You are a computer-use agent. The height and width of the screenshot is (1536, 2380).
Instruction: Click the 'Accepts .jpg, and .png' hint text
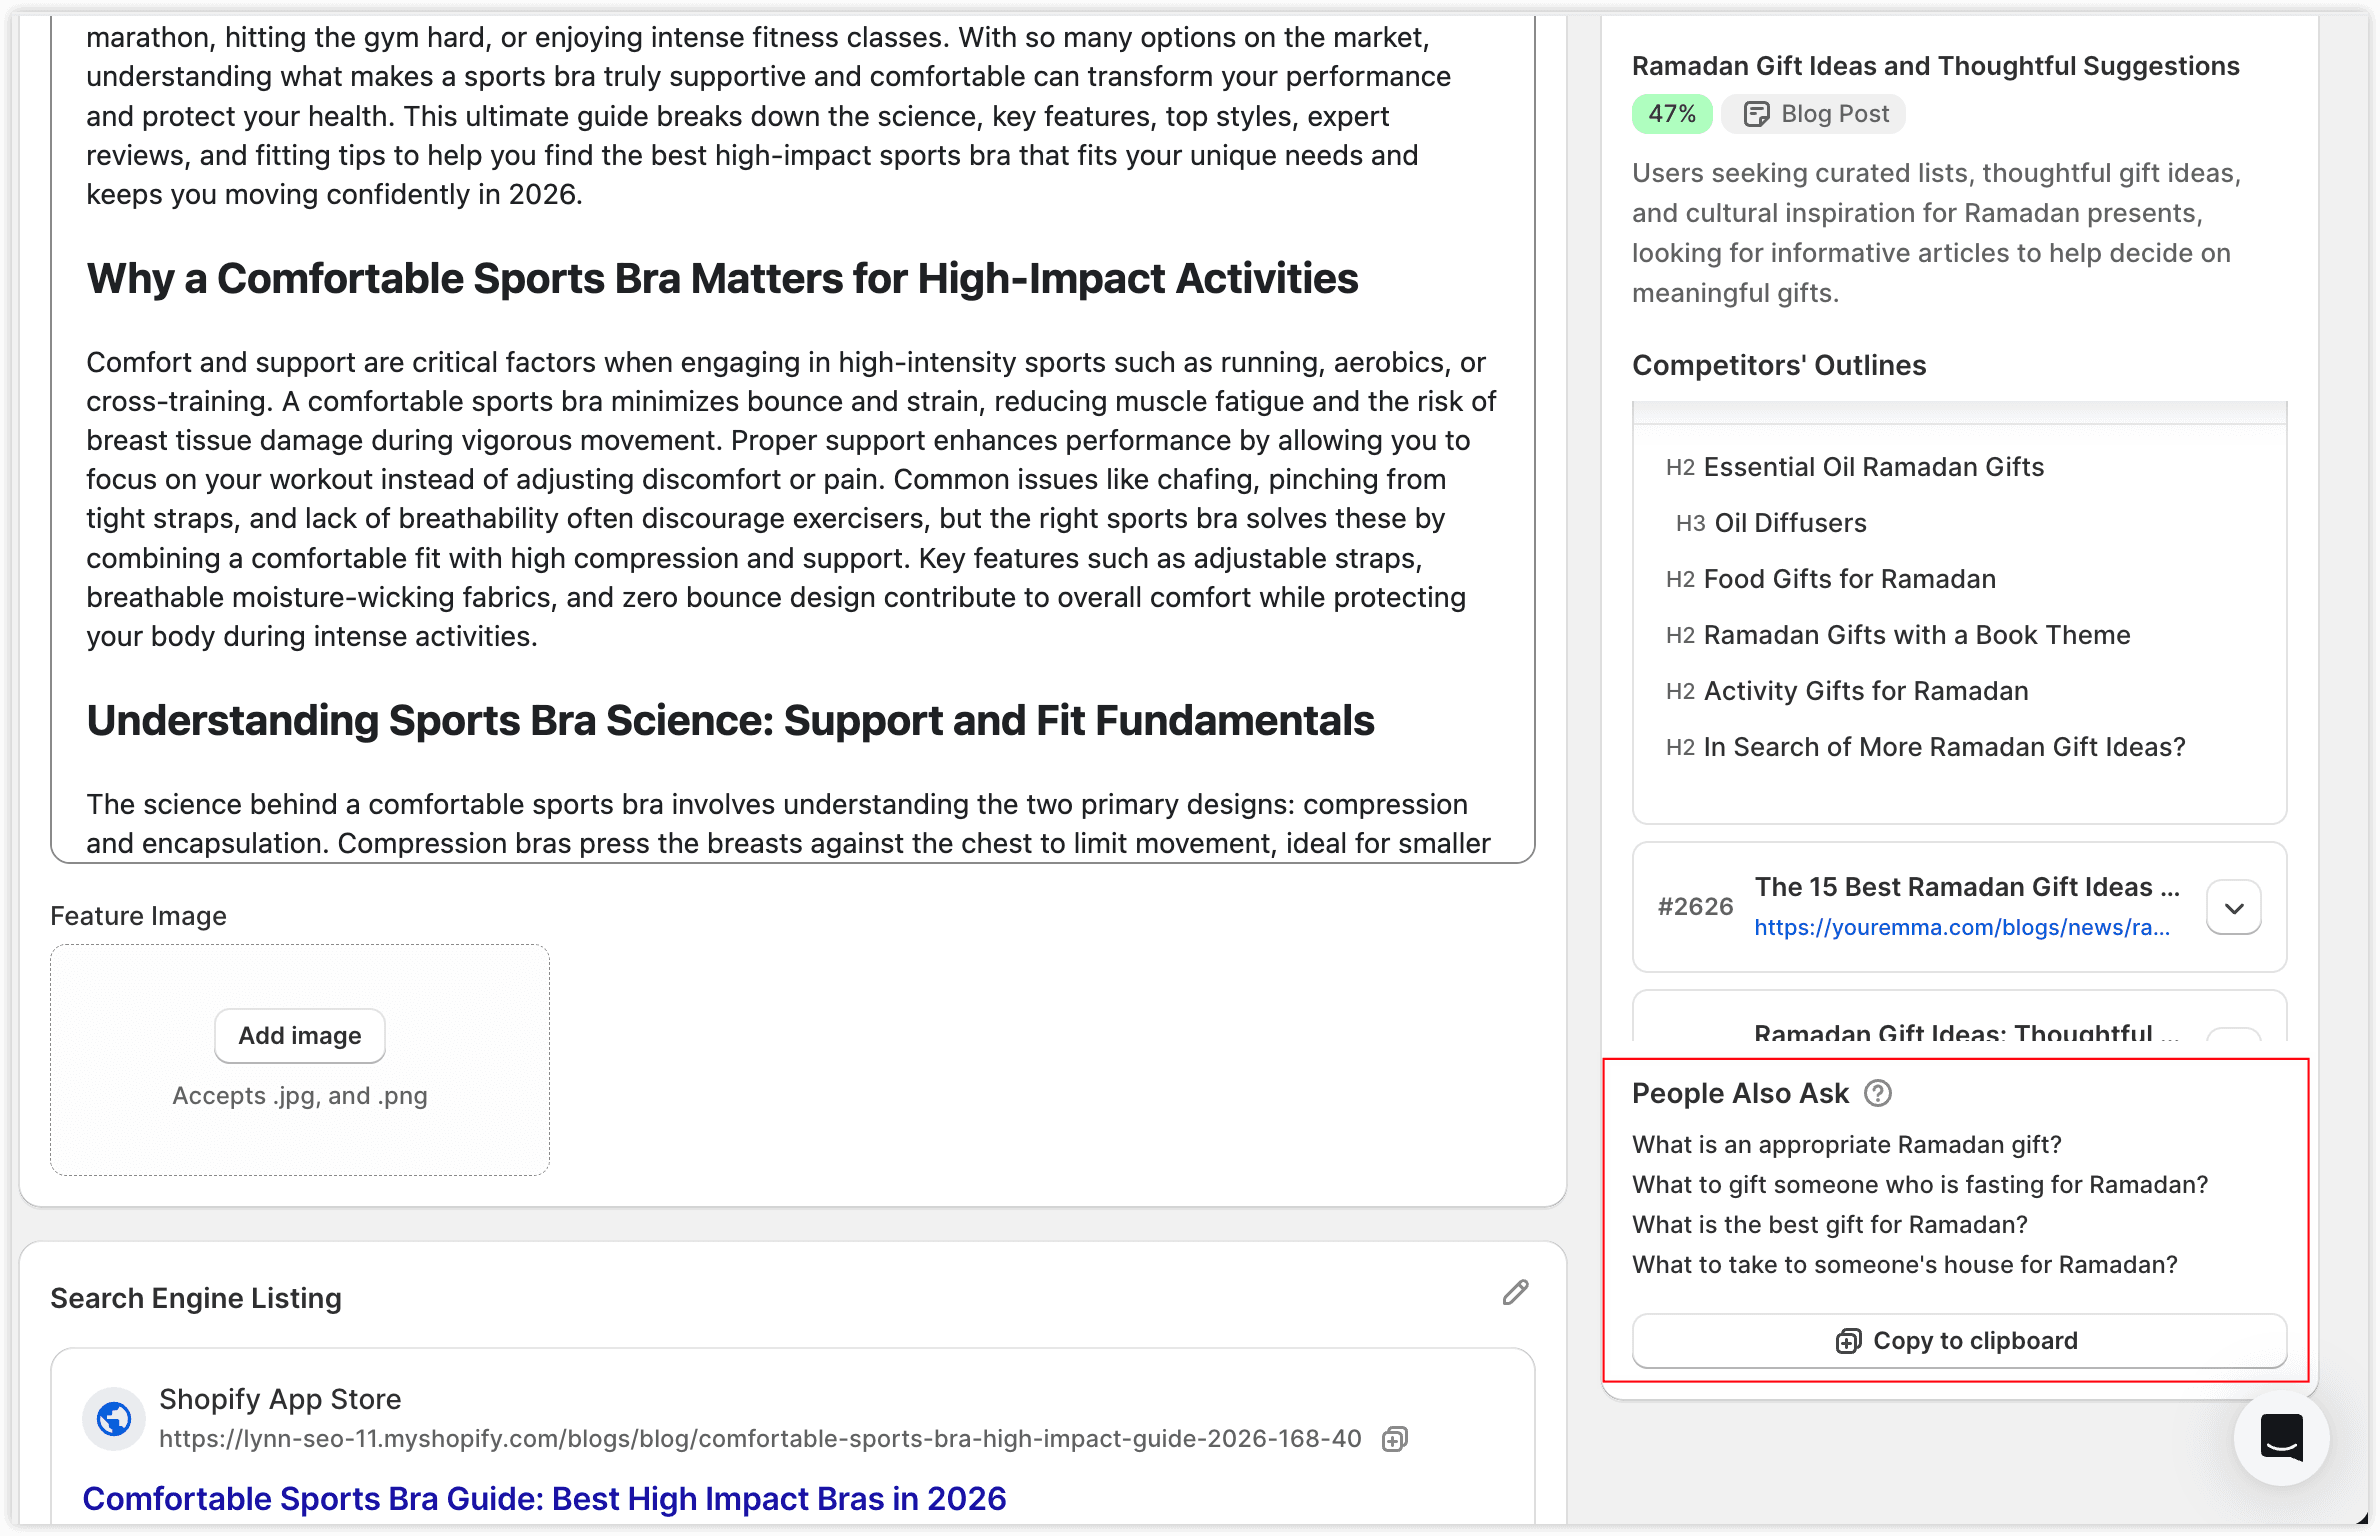click(300, 1096)
